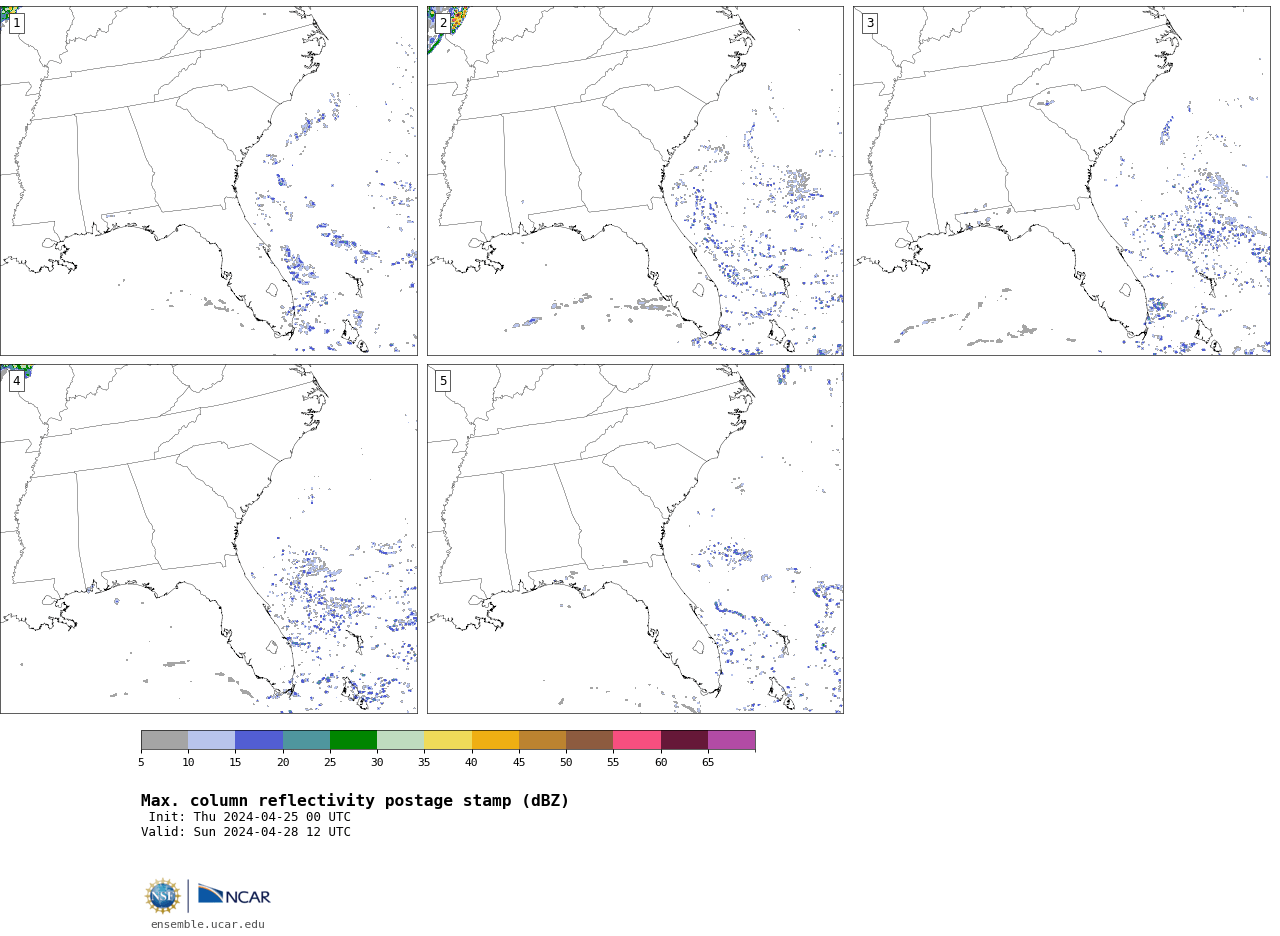Viewport: 1280px width, 936px height.
Task: Open ensemble member 2 reflectivity map
Action: pos(635,180)
